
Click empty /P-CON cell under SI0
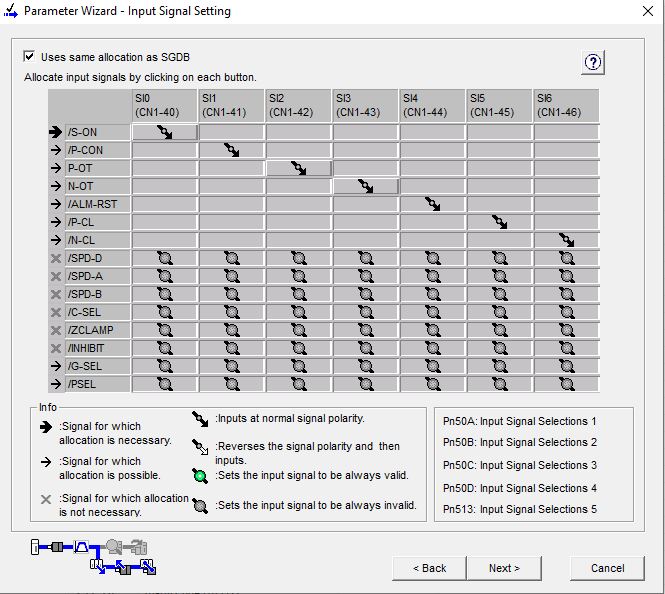165,150
